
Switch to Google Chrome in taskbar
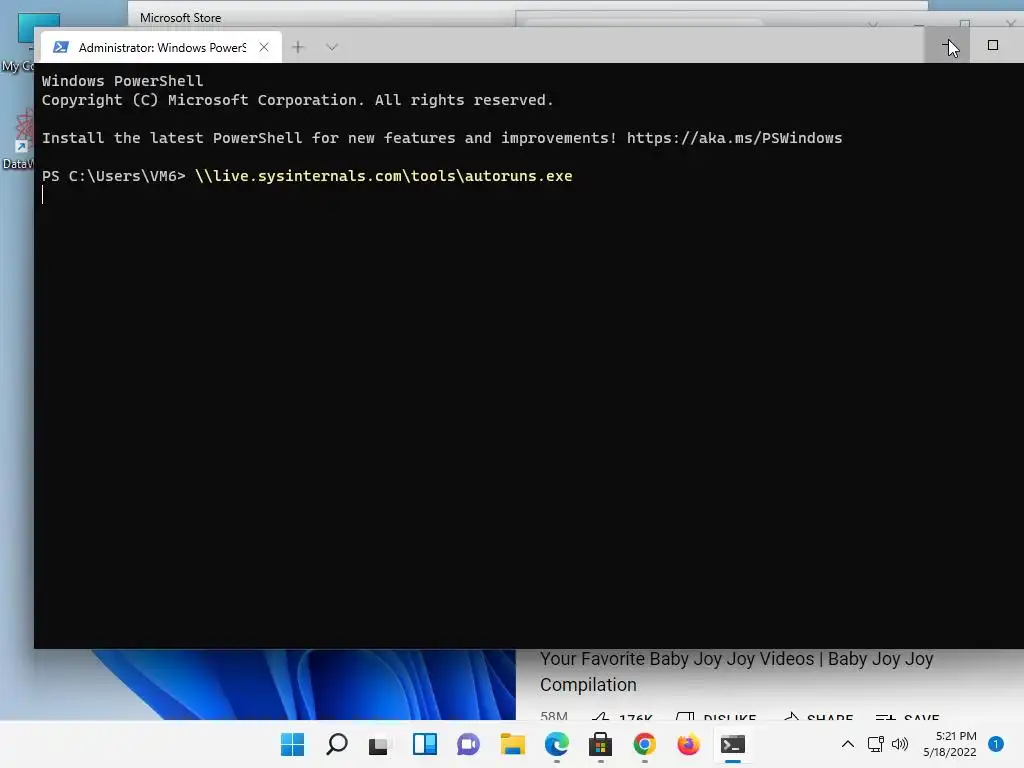click(x=645, y=744)
